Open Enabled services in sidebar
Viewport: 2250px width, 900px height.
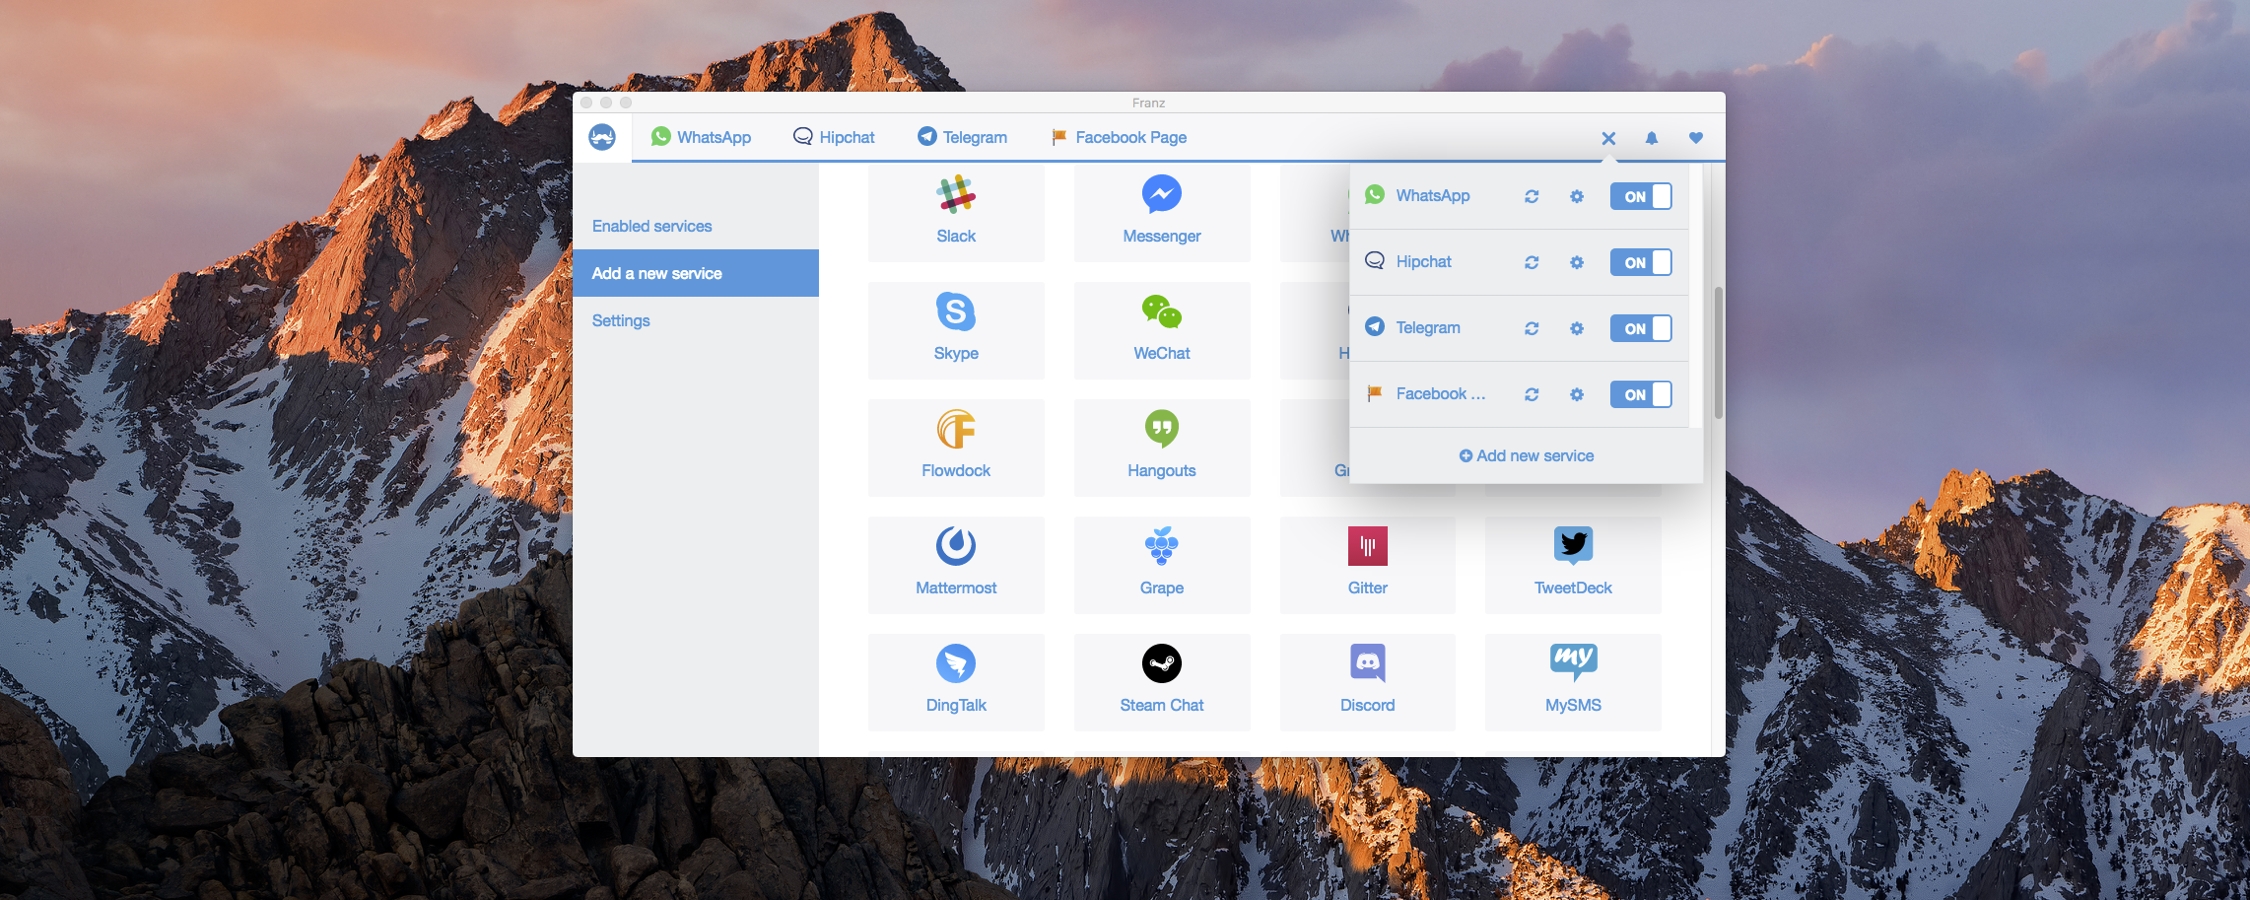point(652,226)
